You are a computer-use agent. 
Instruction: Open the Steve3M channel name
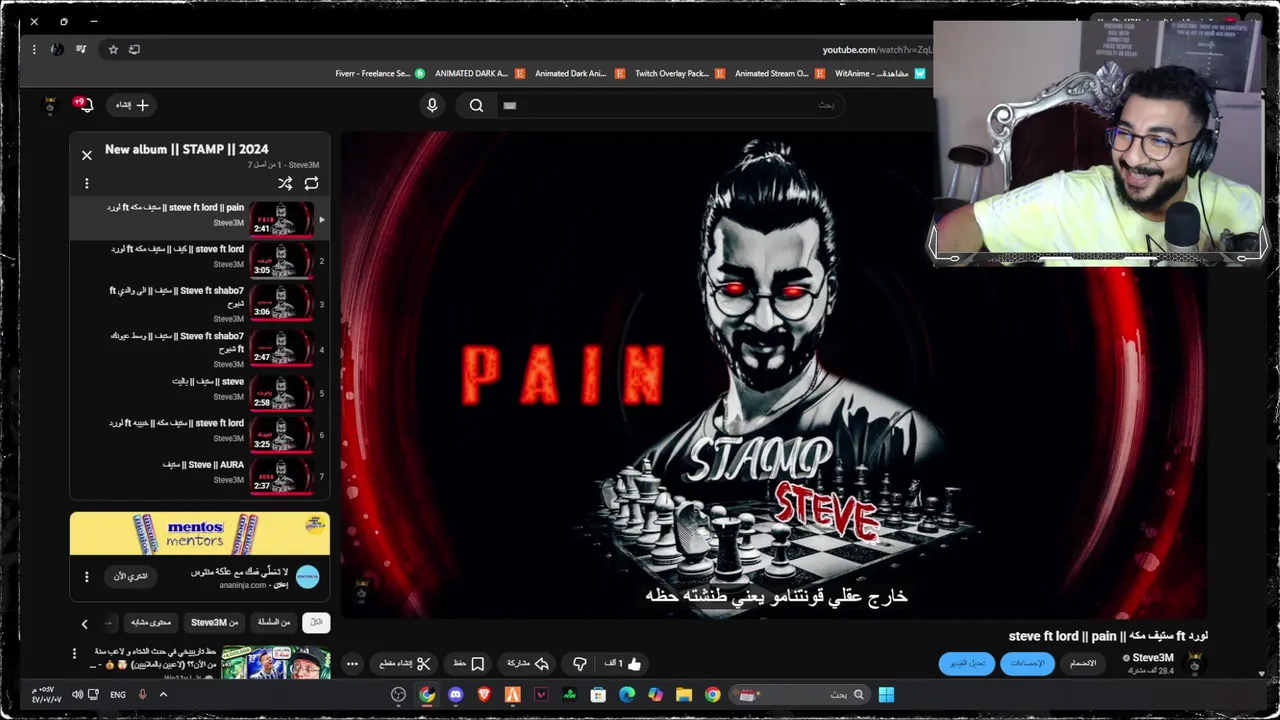1152,658
